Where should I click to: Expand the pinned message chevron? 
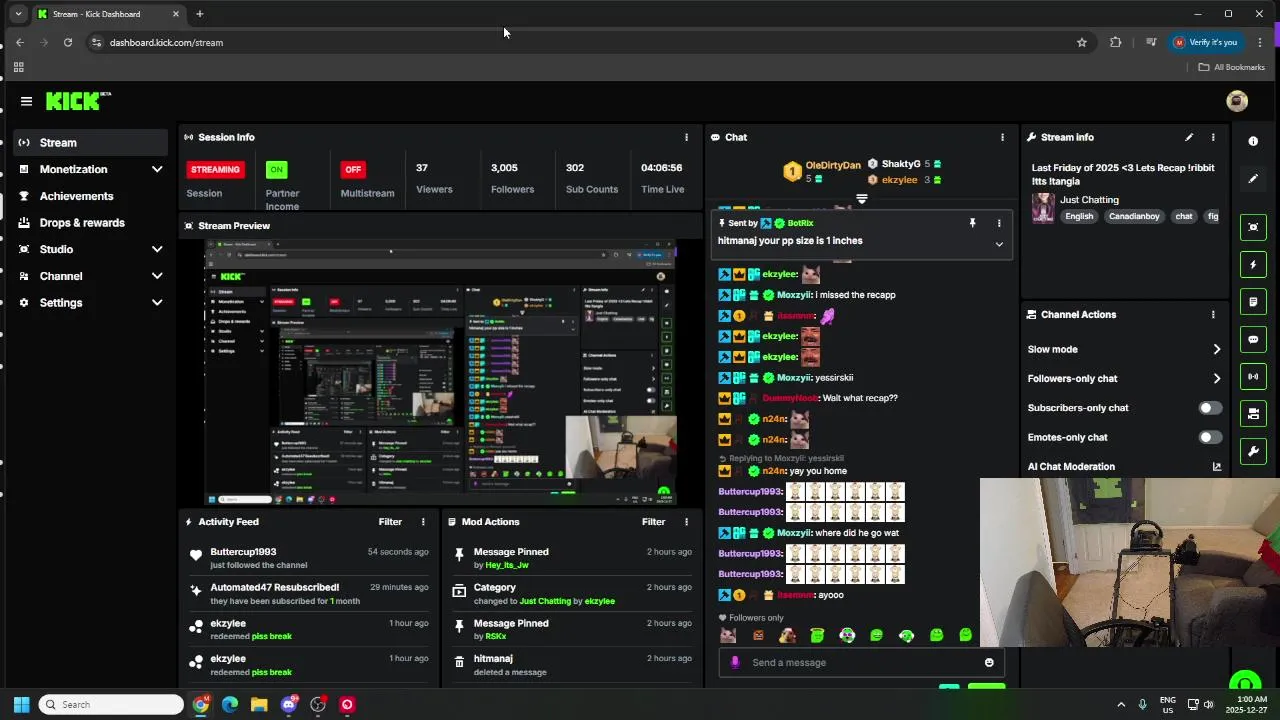click(x=998, y=244)
